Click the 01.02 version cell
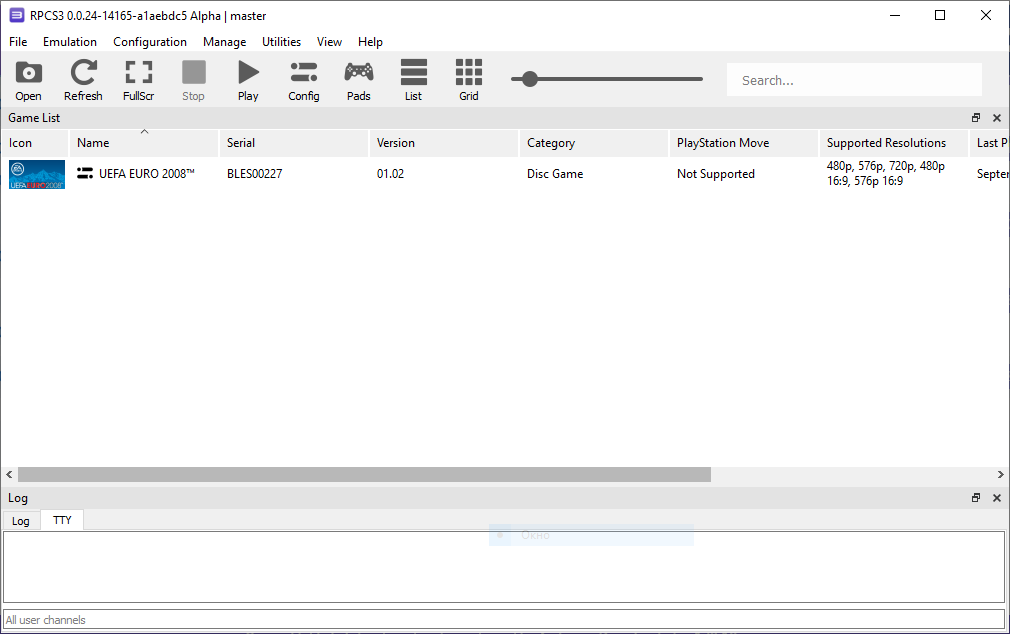This screenshot has width=1010, height=634. click(390, 174)
